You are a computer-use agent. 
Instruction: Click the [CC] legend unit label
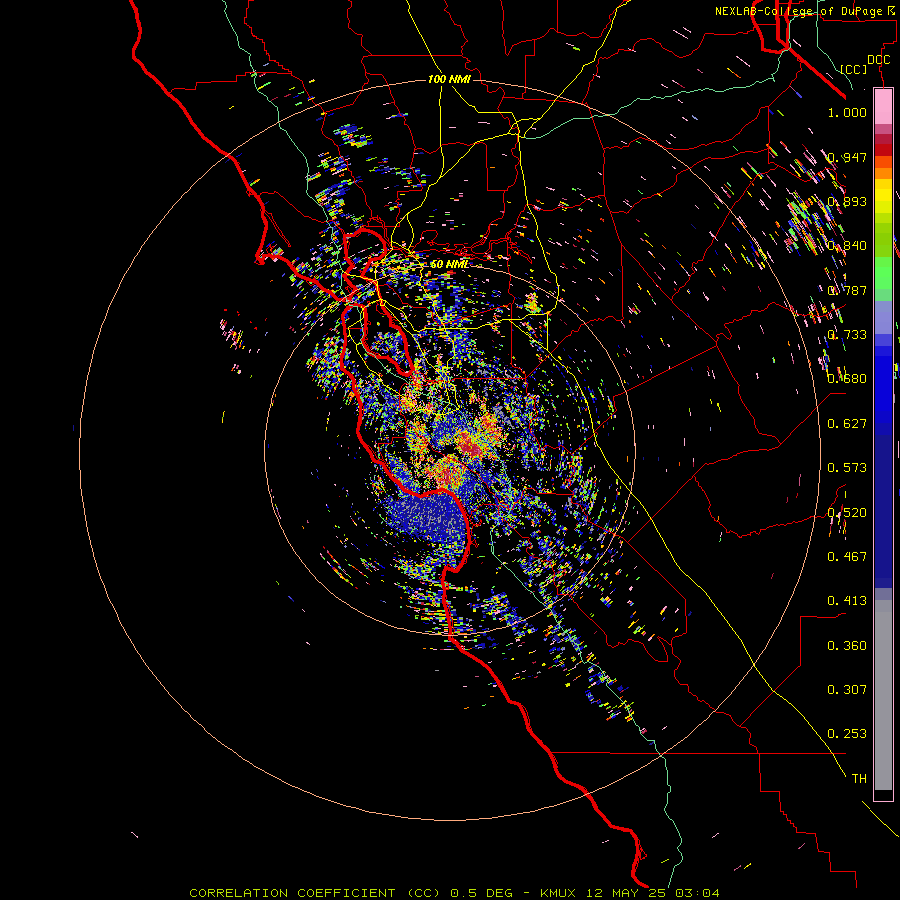854,69
